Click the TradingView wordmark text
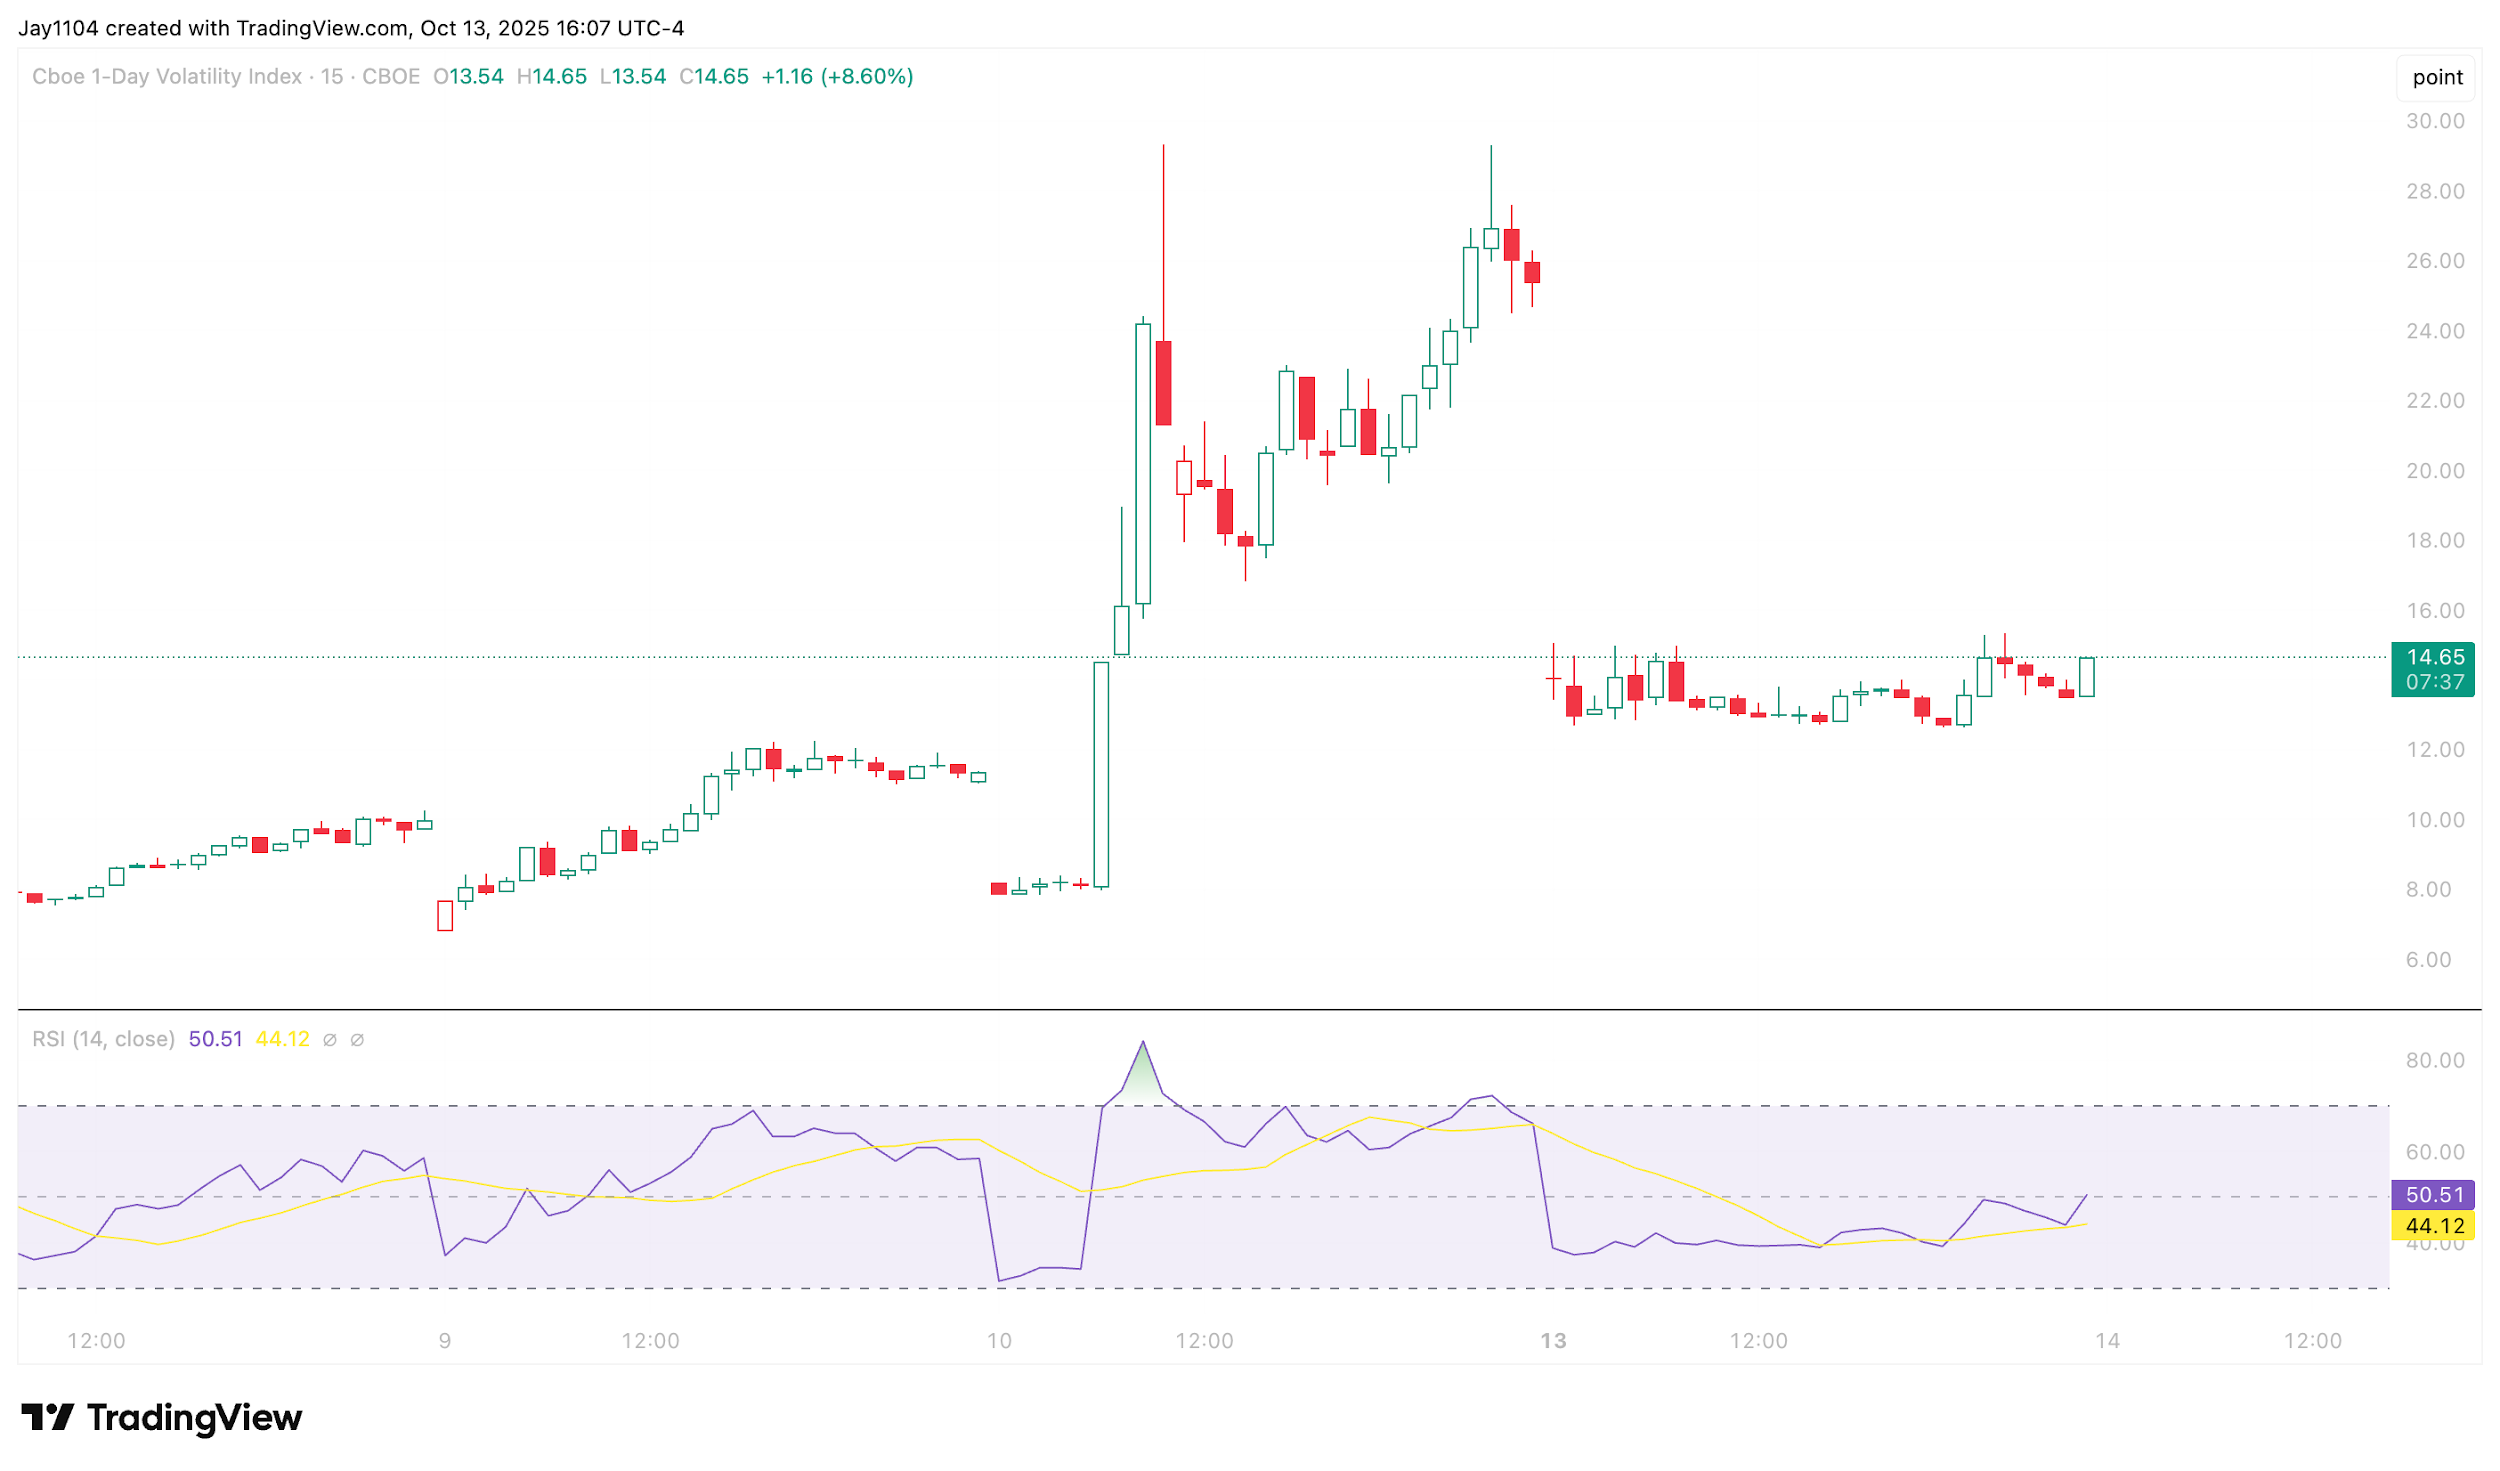This screenshot has height=1471, width=2500. pos(194,1418)
